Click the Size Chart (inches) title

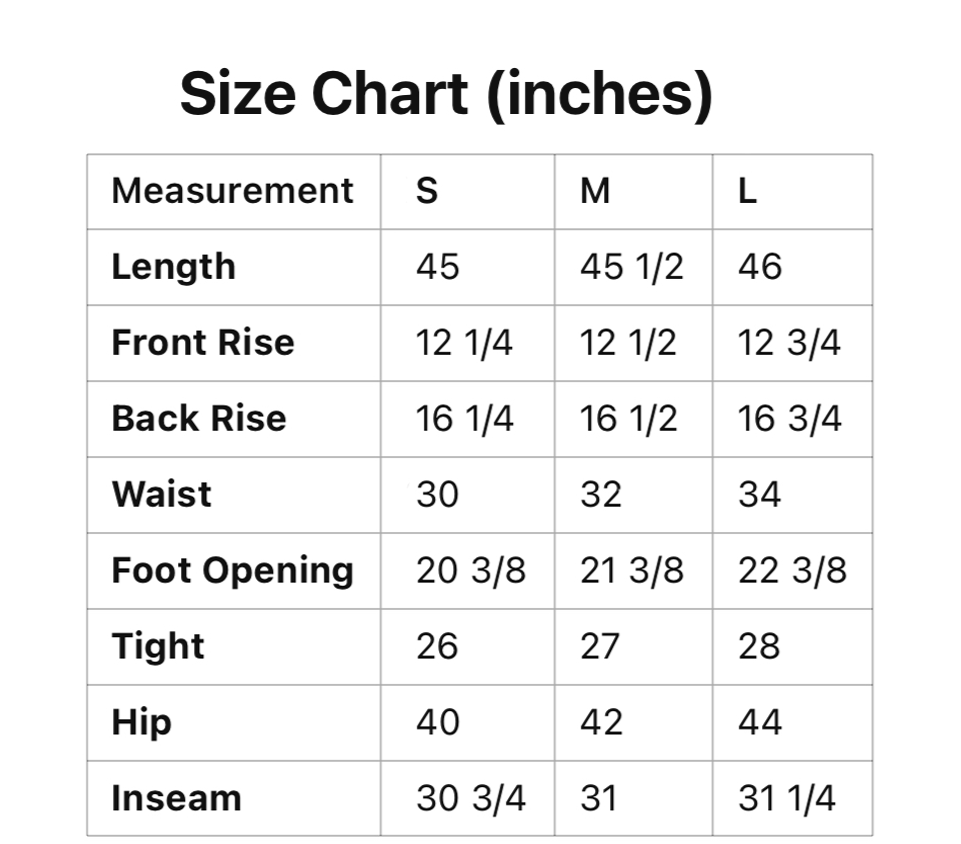point(446,94)
